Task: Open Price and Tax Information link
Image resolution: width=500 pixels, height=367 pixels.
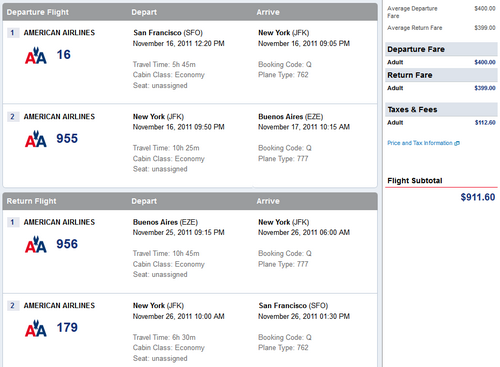Action: 420,143
